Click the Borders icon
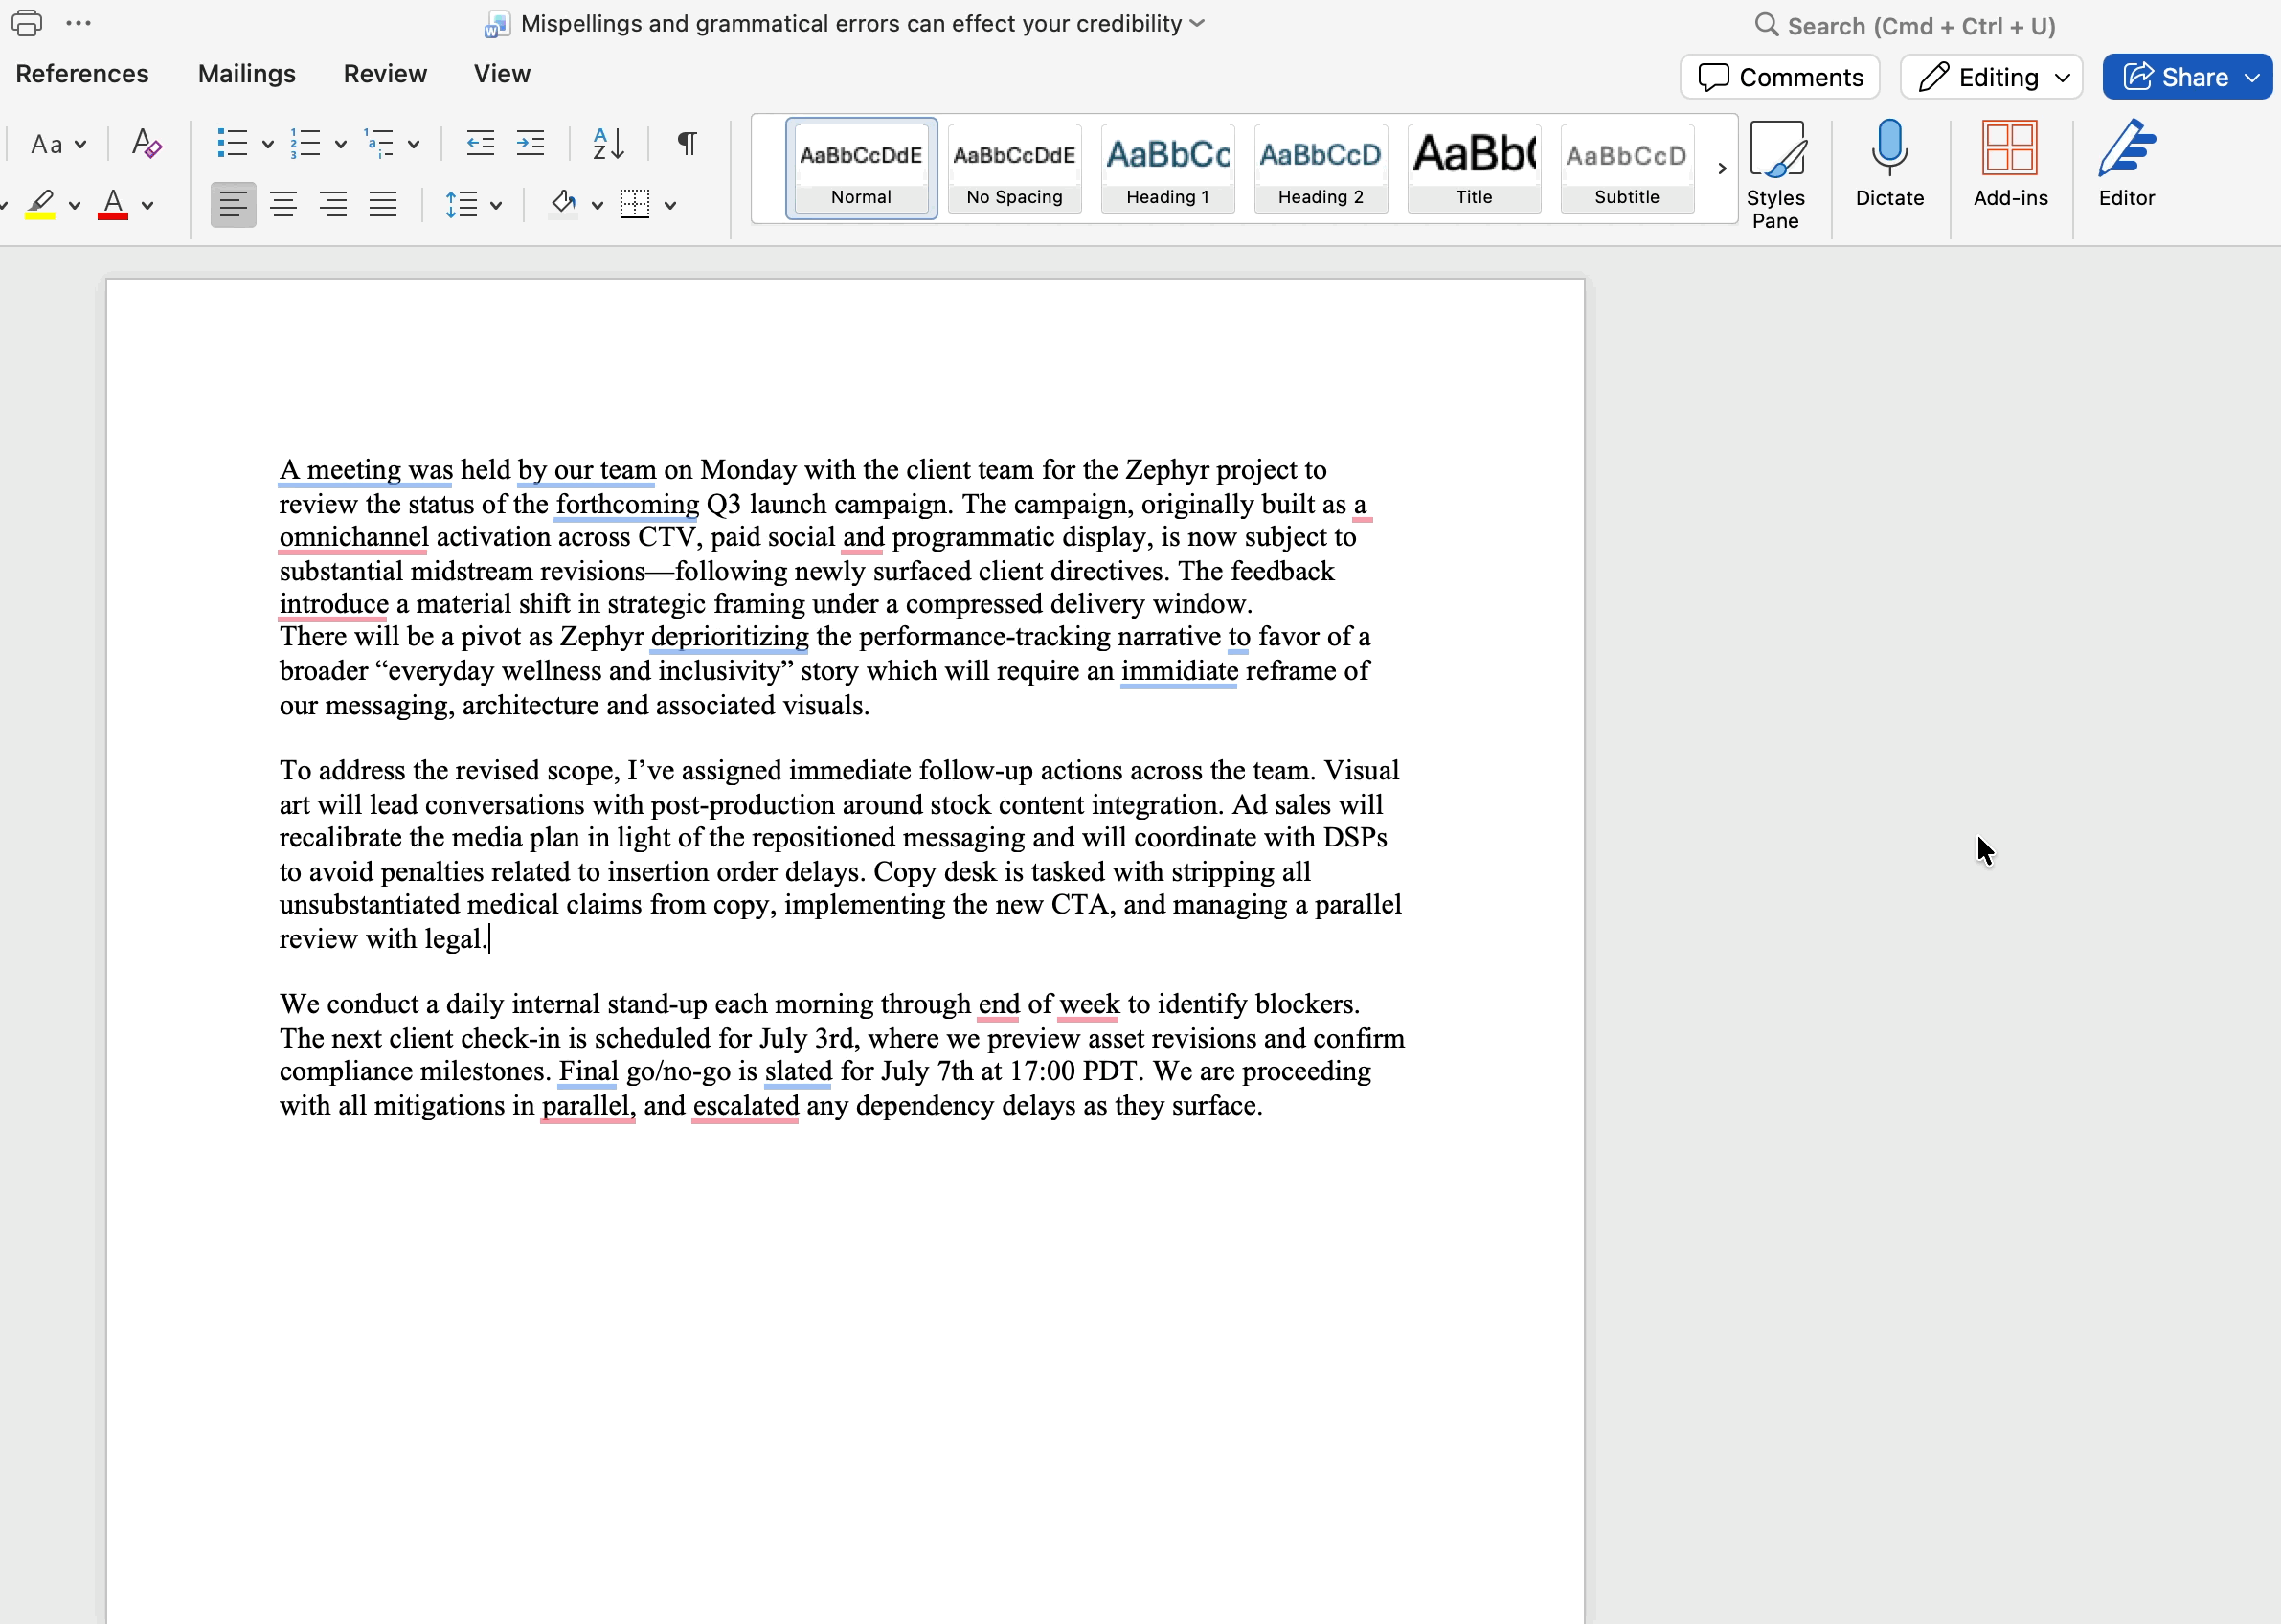 pyautogui.click(x=635, y=205)
